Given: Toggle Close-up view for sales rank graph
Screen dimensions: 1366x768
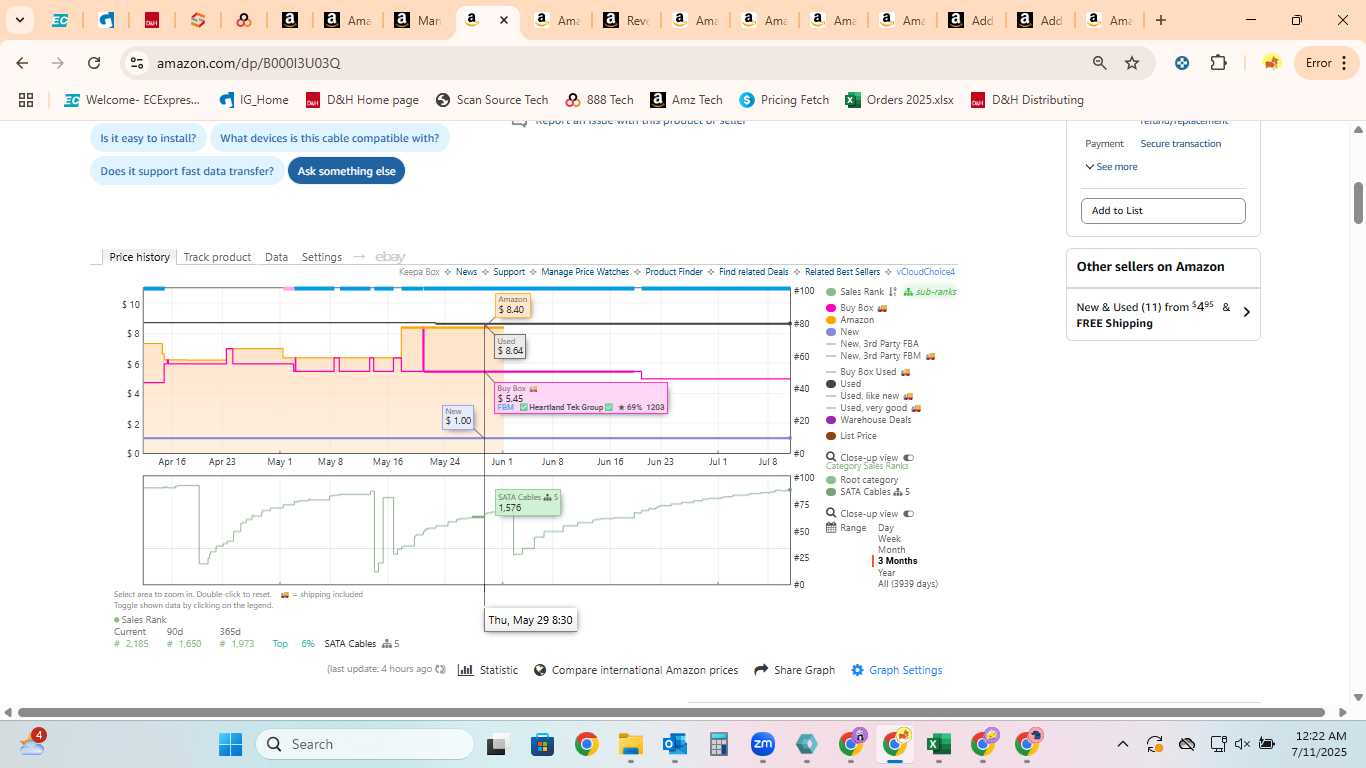Looking at the screenshot, I should (x=908, y=514).
